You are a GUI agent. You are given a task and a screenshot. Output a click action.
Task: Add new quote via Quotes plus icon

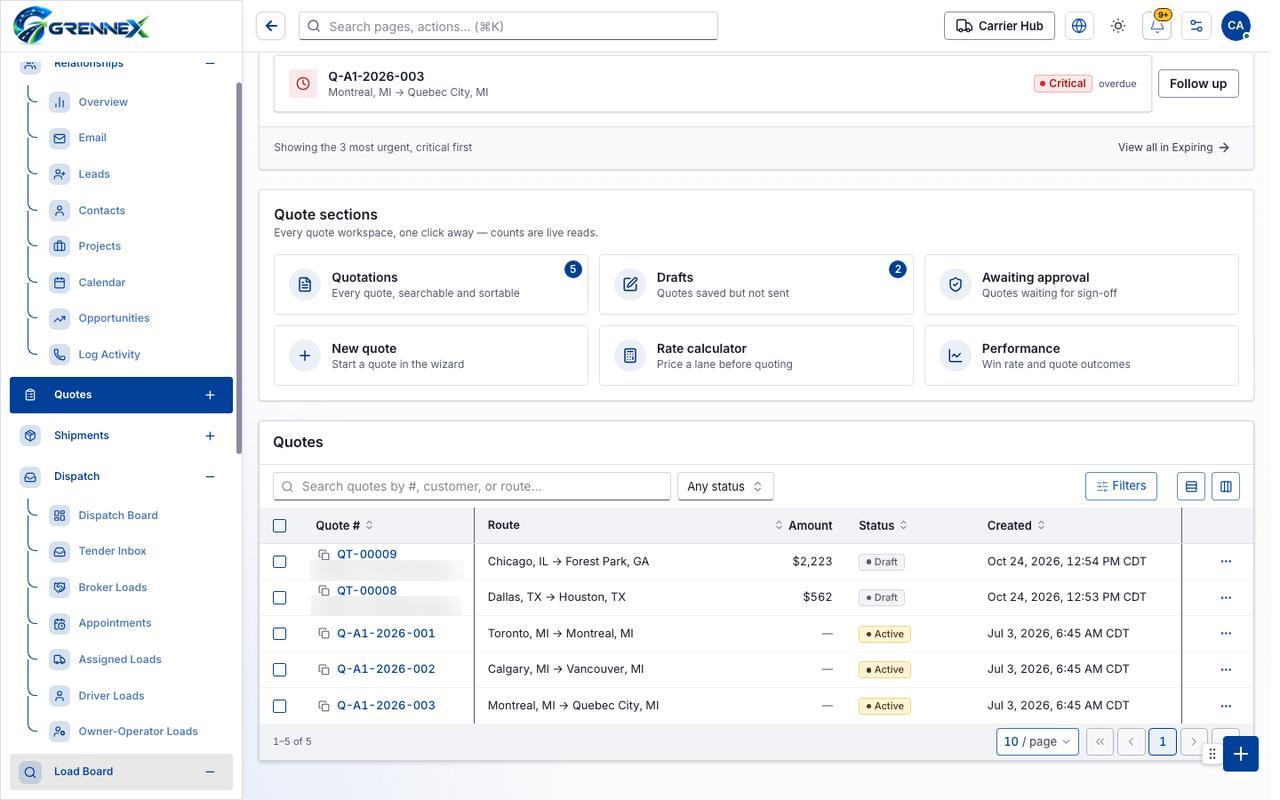(210, 395)
